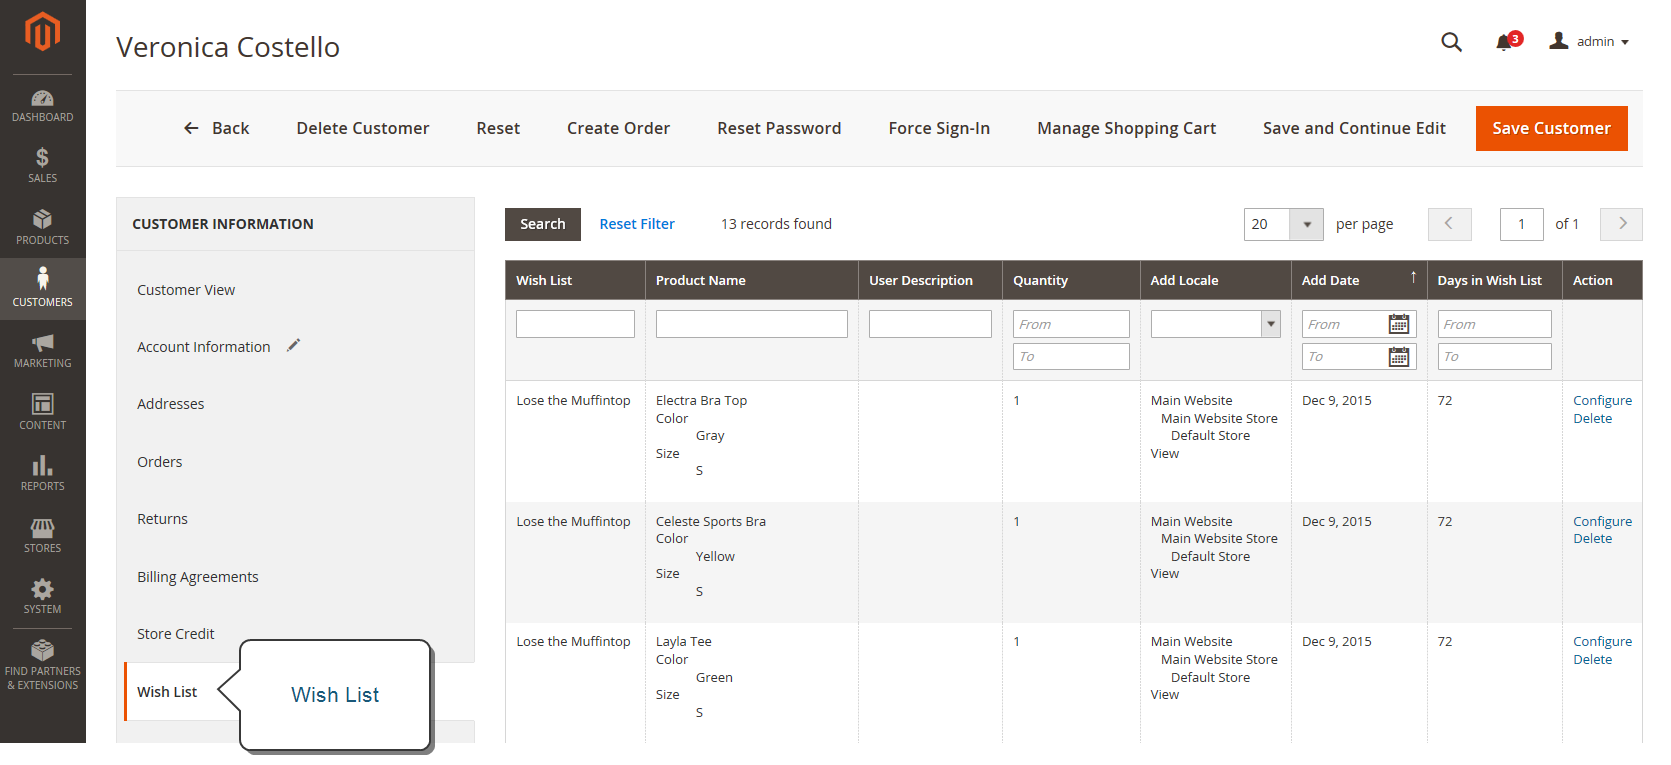Viewport: 1671px width, 765px height.
Task: Open the Account Information tab
Action: [204, 347]
